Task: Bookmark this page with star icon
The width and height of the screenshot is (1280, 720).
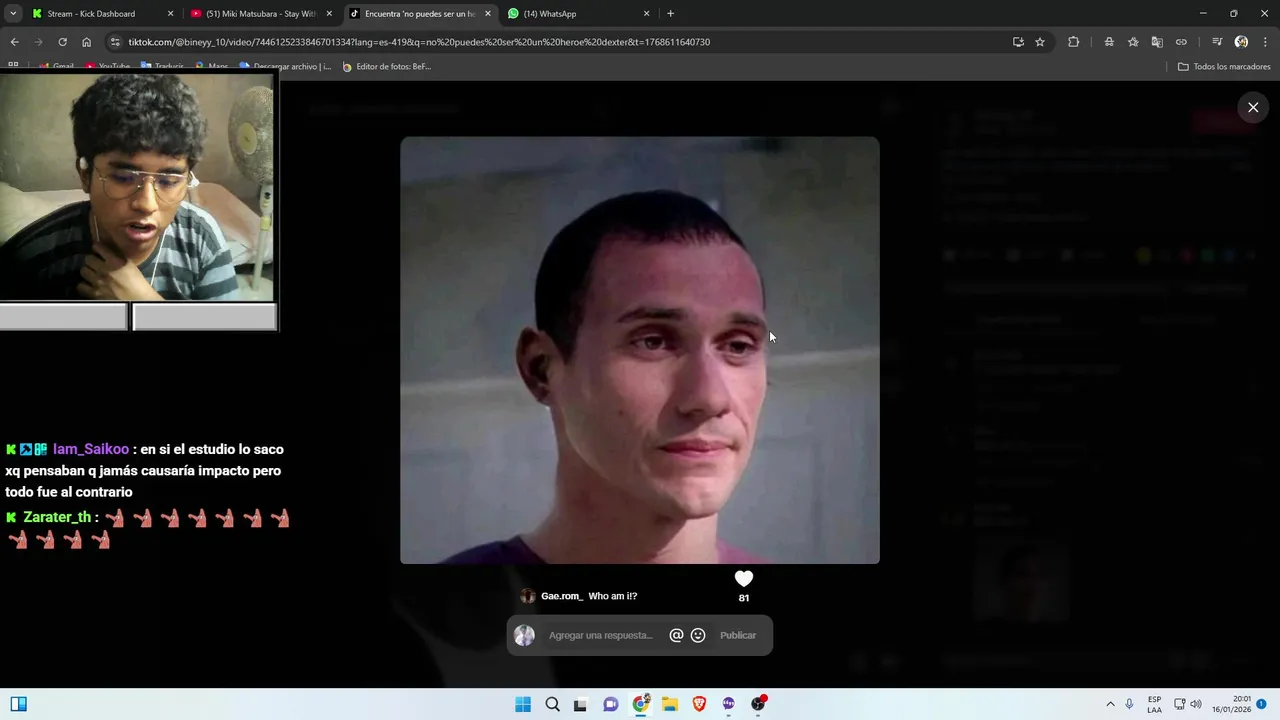Action: (x=1040, y=42)
